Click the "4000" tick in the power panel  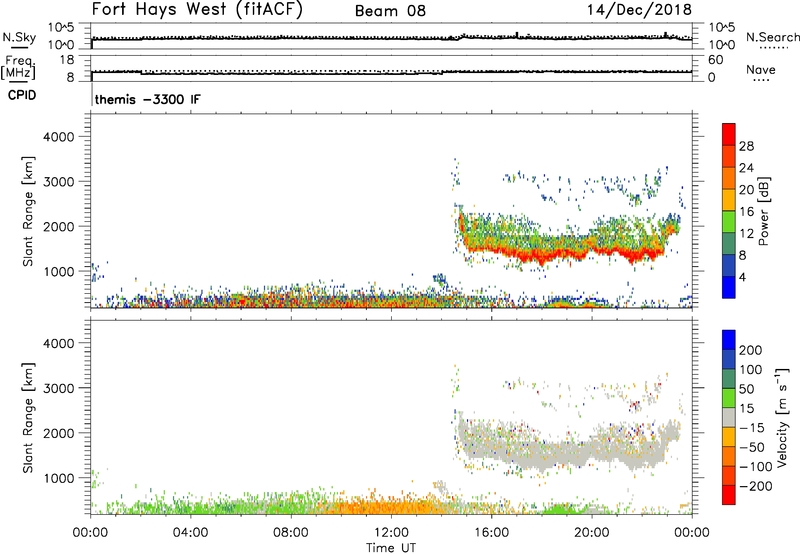point(58,137)
